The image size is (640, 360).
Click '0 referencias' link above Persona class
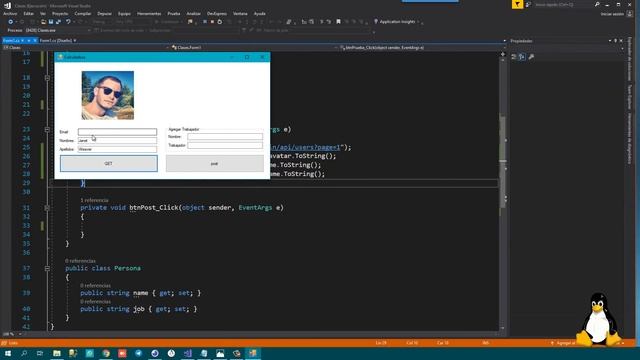(80, 261)
